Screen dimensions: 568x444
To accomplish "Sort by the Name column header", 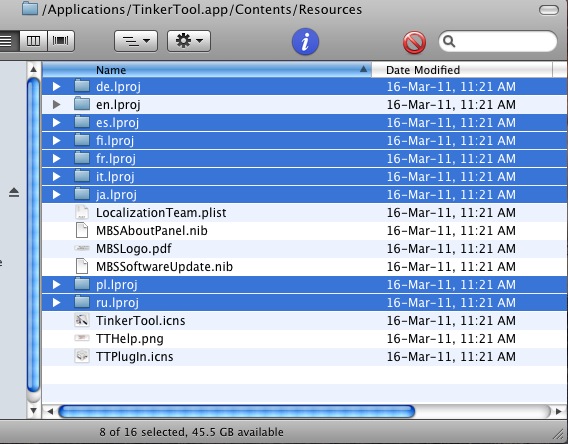I will pyautogui.click(x=206, y=70).
